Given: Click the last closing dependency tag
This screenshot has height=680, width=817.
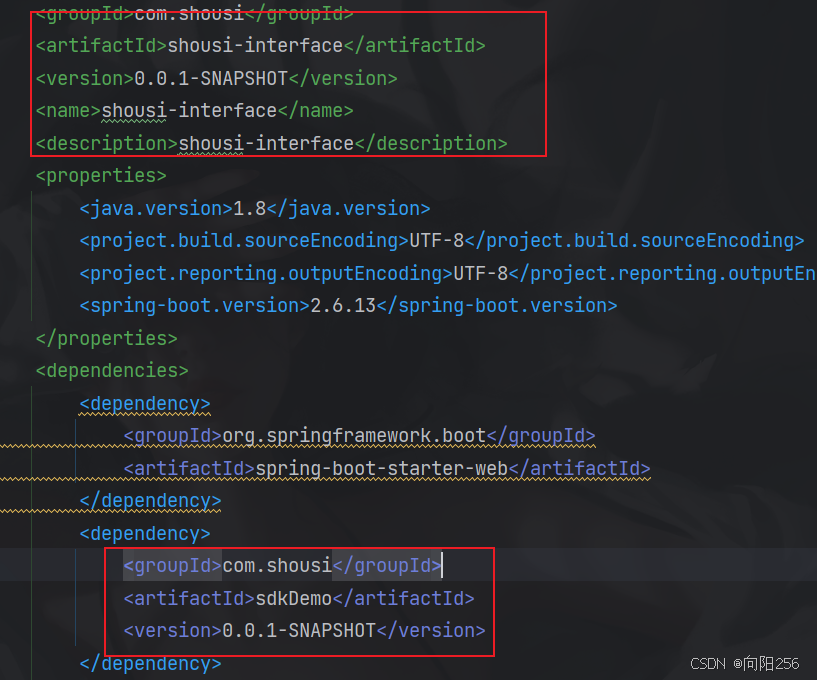Looking at the screenshot, I should 151,663.
